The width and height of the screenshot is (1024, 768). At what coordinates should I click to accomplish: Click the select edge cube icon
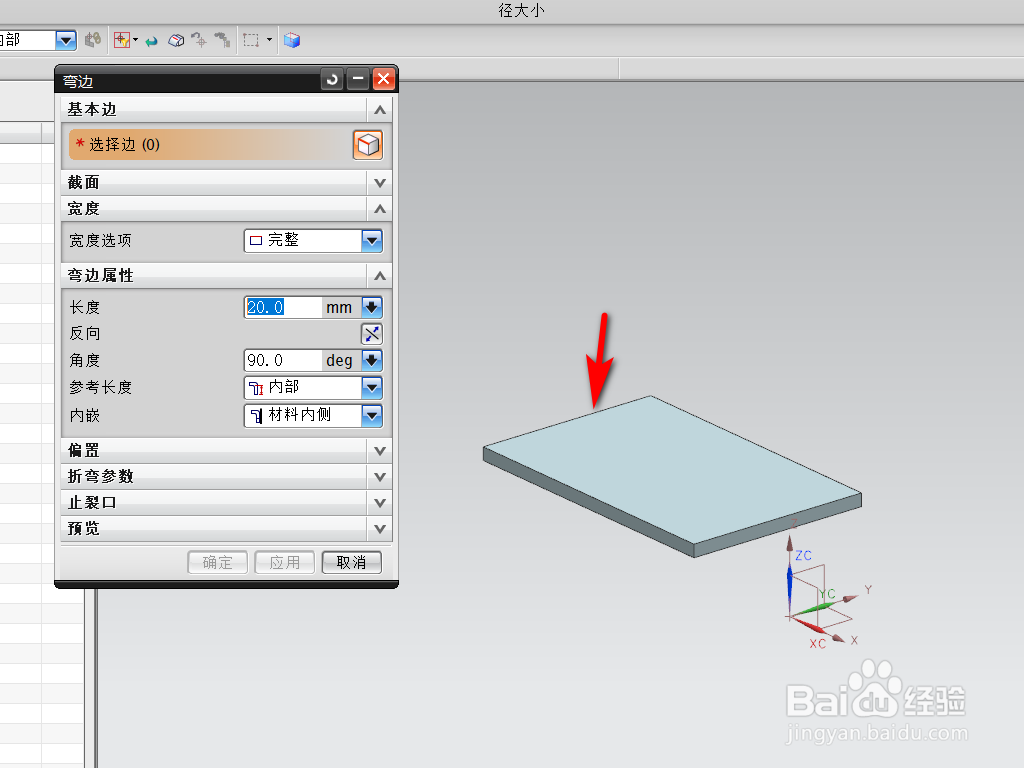(x=368, y=145)
